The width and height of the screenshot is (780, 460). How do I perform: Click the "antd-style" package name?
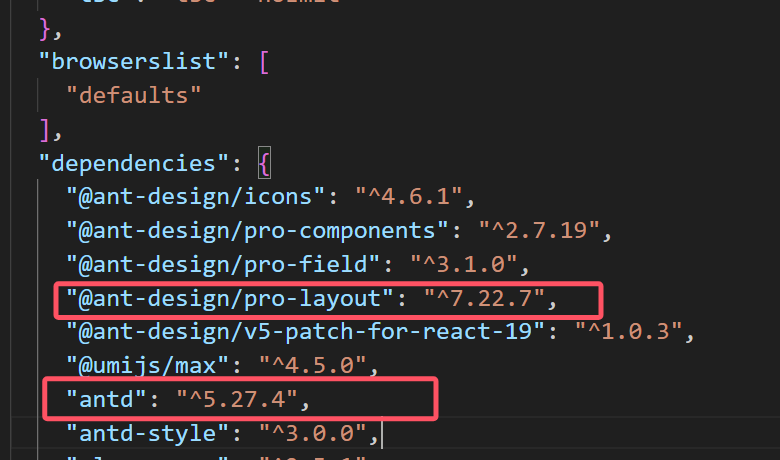pos(147,433)
